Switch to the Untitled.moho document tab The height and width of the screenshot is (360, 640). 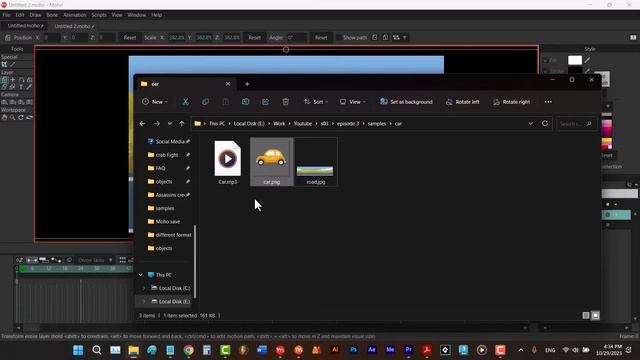coord(25,26)
